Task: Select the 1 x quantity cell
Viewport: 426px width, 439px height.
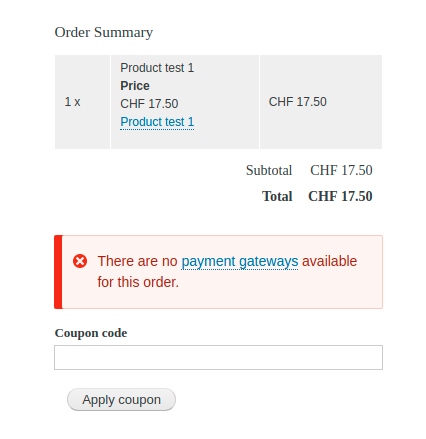Action: pos(82,102)
